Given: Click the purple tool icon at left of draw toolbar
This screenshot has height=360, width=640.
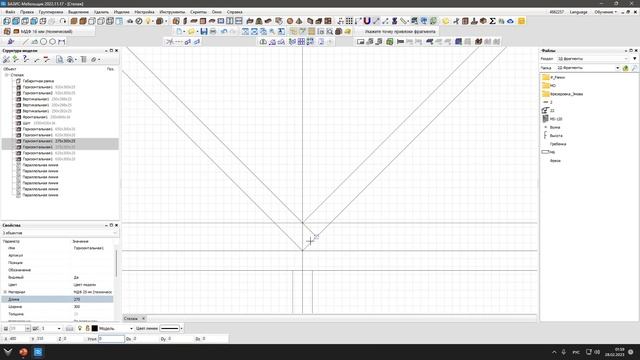Looking at the screenshot, I should click(11, 42).
